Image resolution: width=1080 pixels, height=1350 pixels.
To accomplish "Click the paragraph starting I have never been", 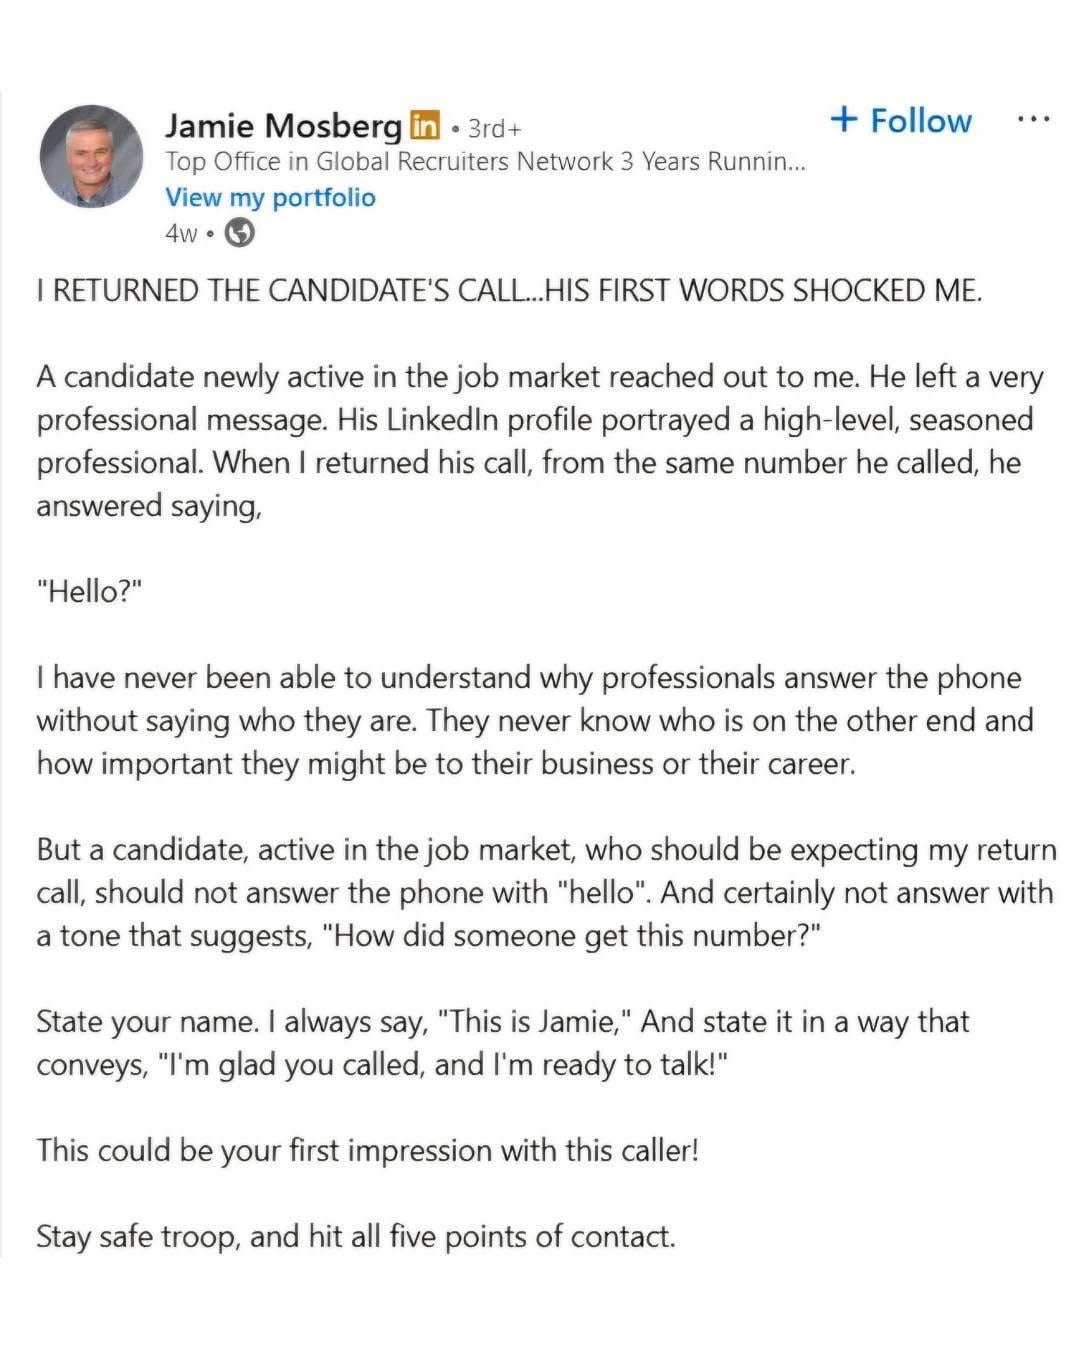I will point(534,720).
